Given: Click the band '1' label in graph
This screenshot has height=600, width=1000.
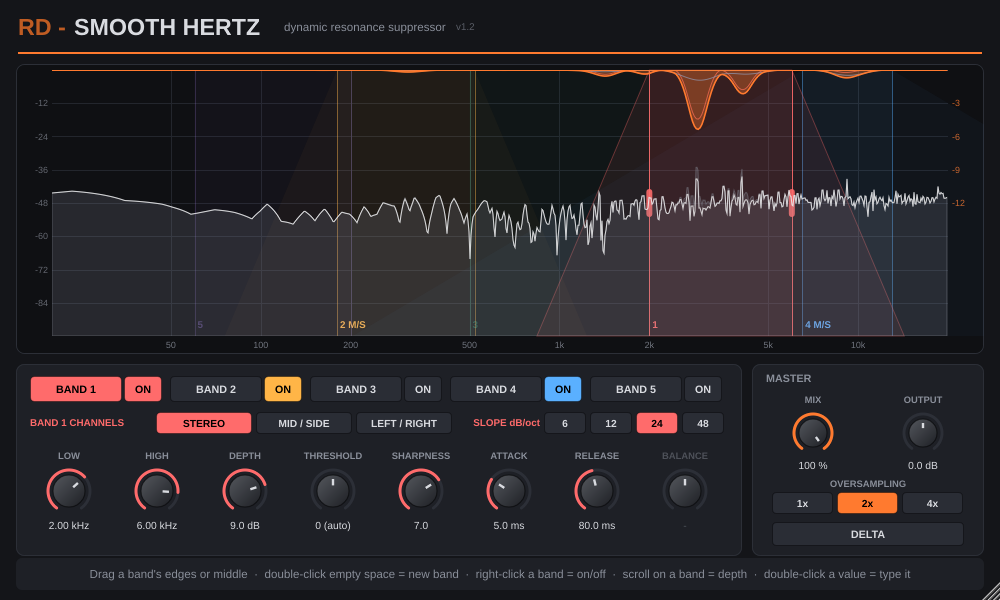Looking at the screenshot, I should (655, 325).
